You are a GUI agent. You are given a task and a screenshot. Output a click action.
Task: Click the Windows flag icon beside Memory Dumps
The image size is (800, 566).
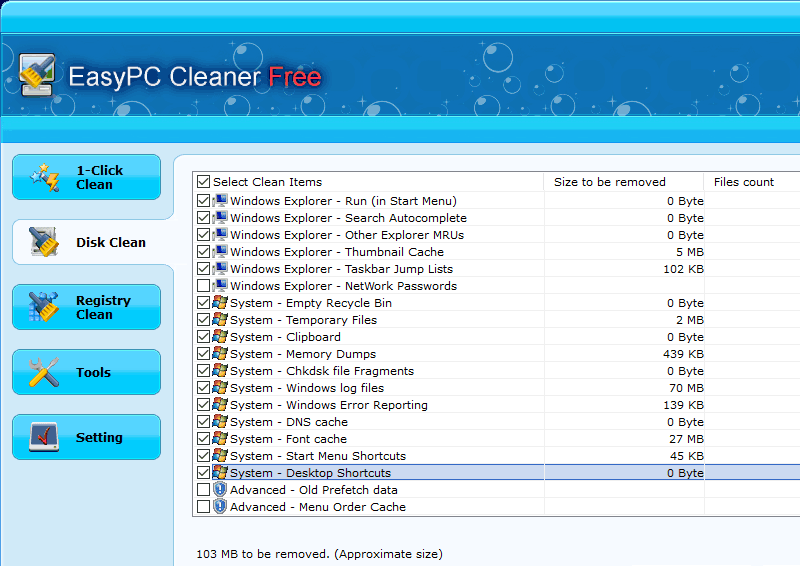tap(220, 354)
